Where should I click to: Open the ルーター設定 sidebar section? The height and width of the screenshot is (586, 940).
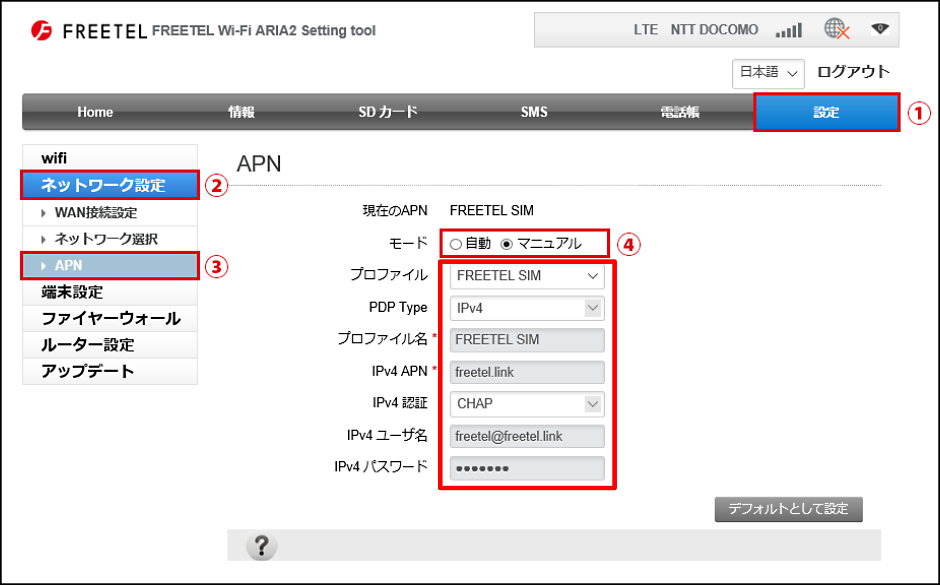tap(110, 345)
